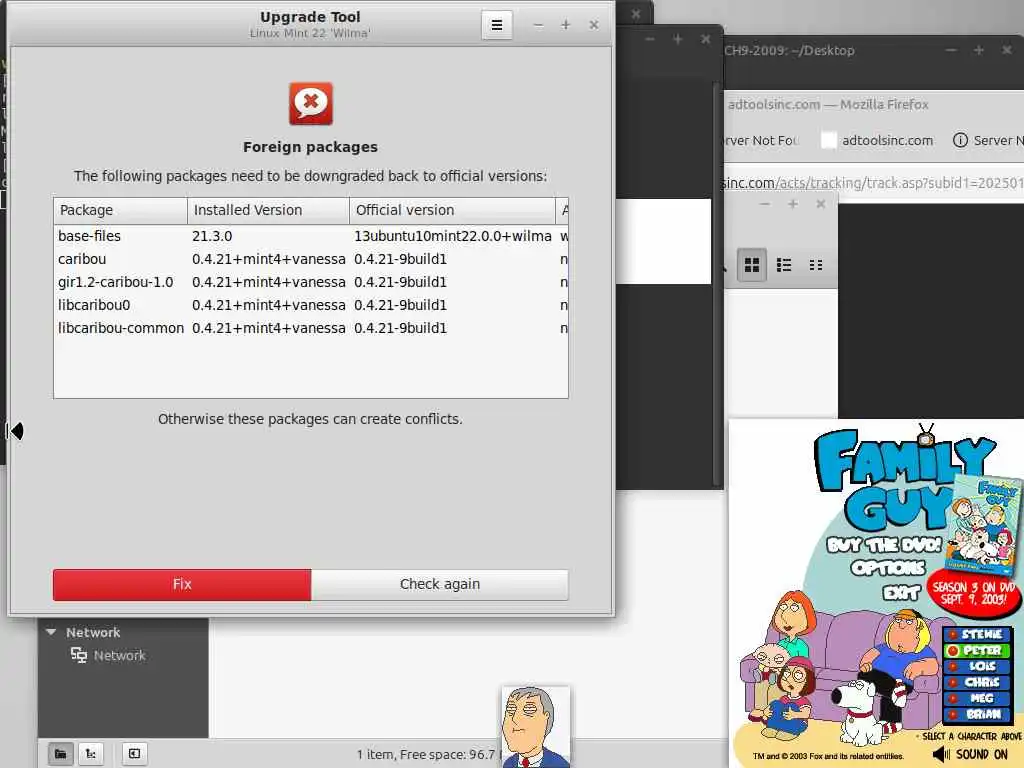Click the adtoolsinc.com tab favicon
The image size is (1024, 768).
[828, 140]
